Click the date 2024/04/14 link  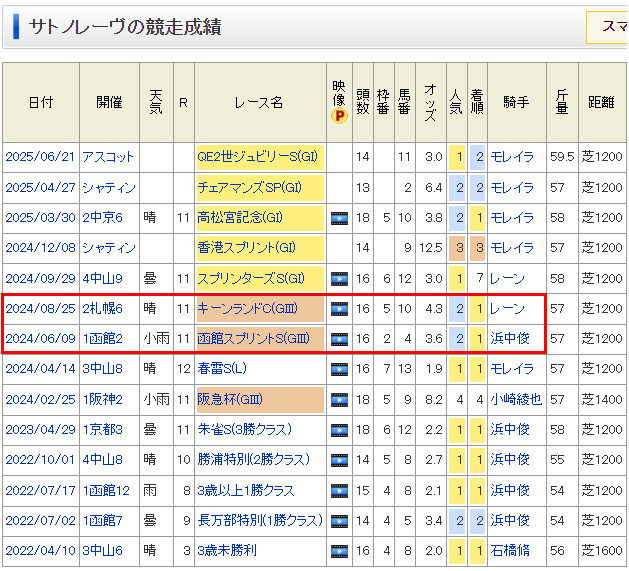tap(40, 368)
